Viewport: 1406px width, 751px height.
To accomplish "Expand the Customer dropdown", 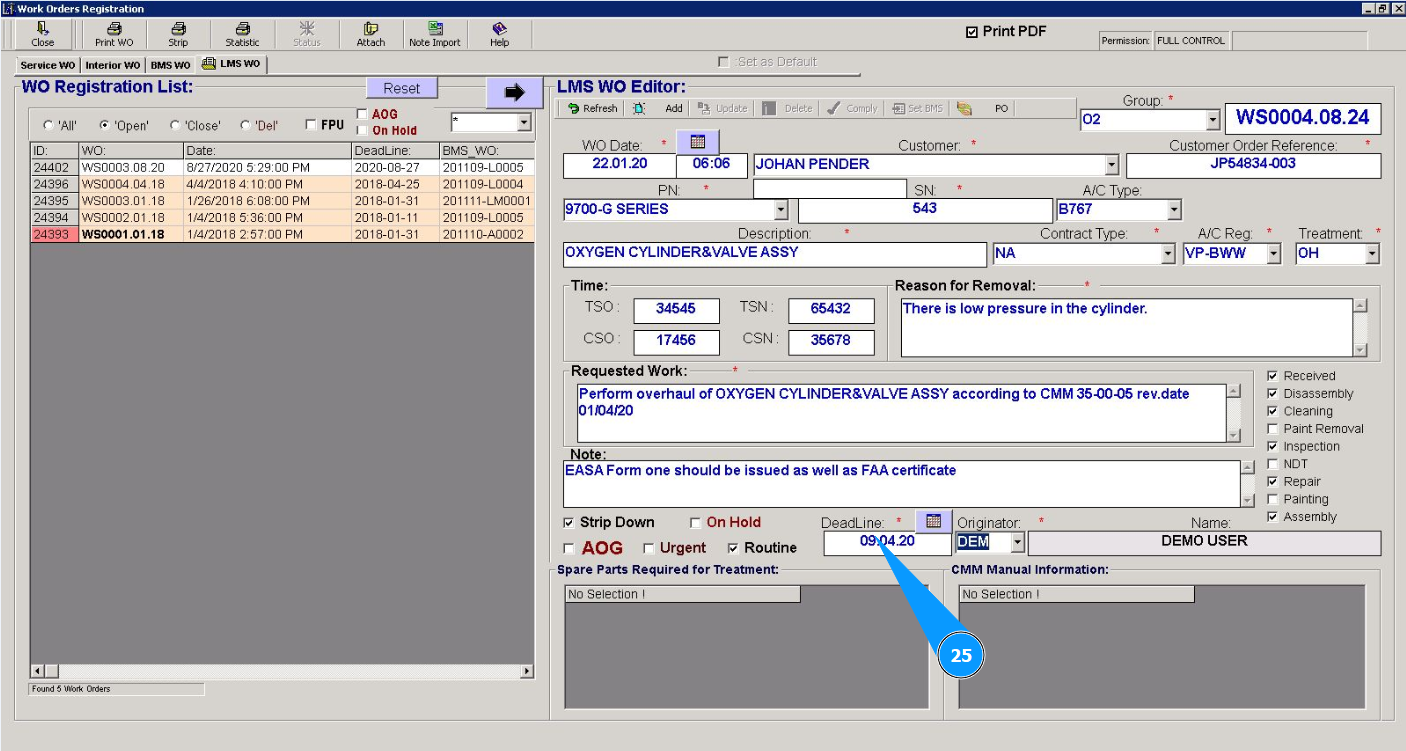I will (1111, 166).
